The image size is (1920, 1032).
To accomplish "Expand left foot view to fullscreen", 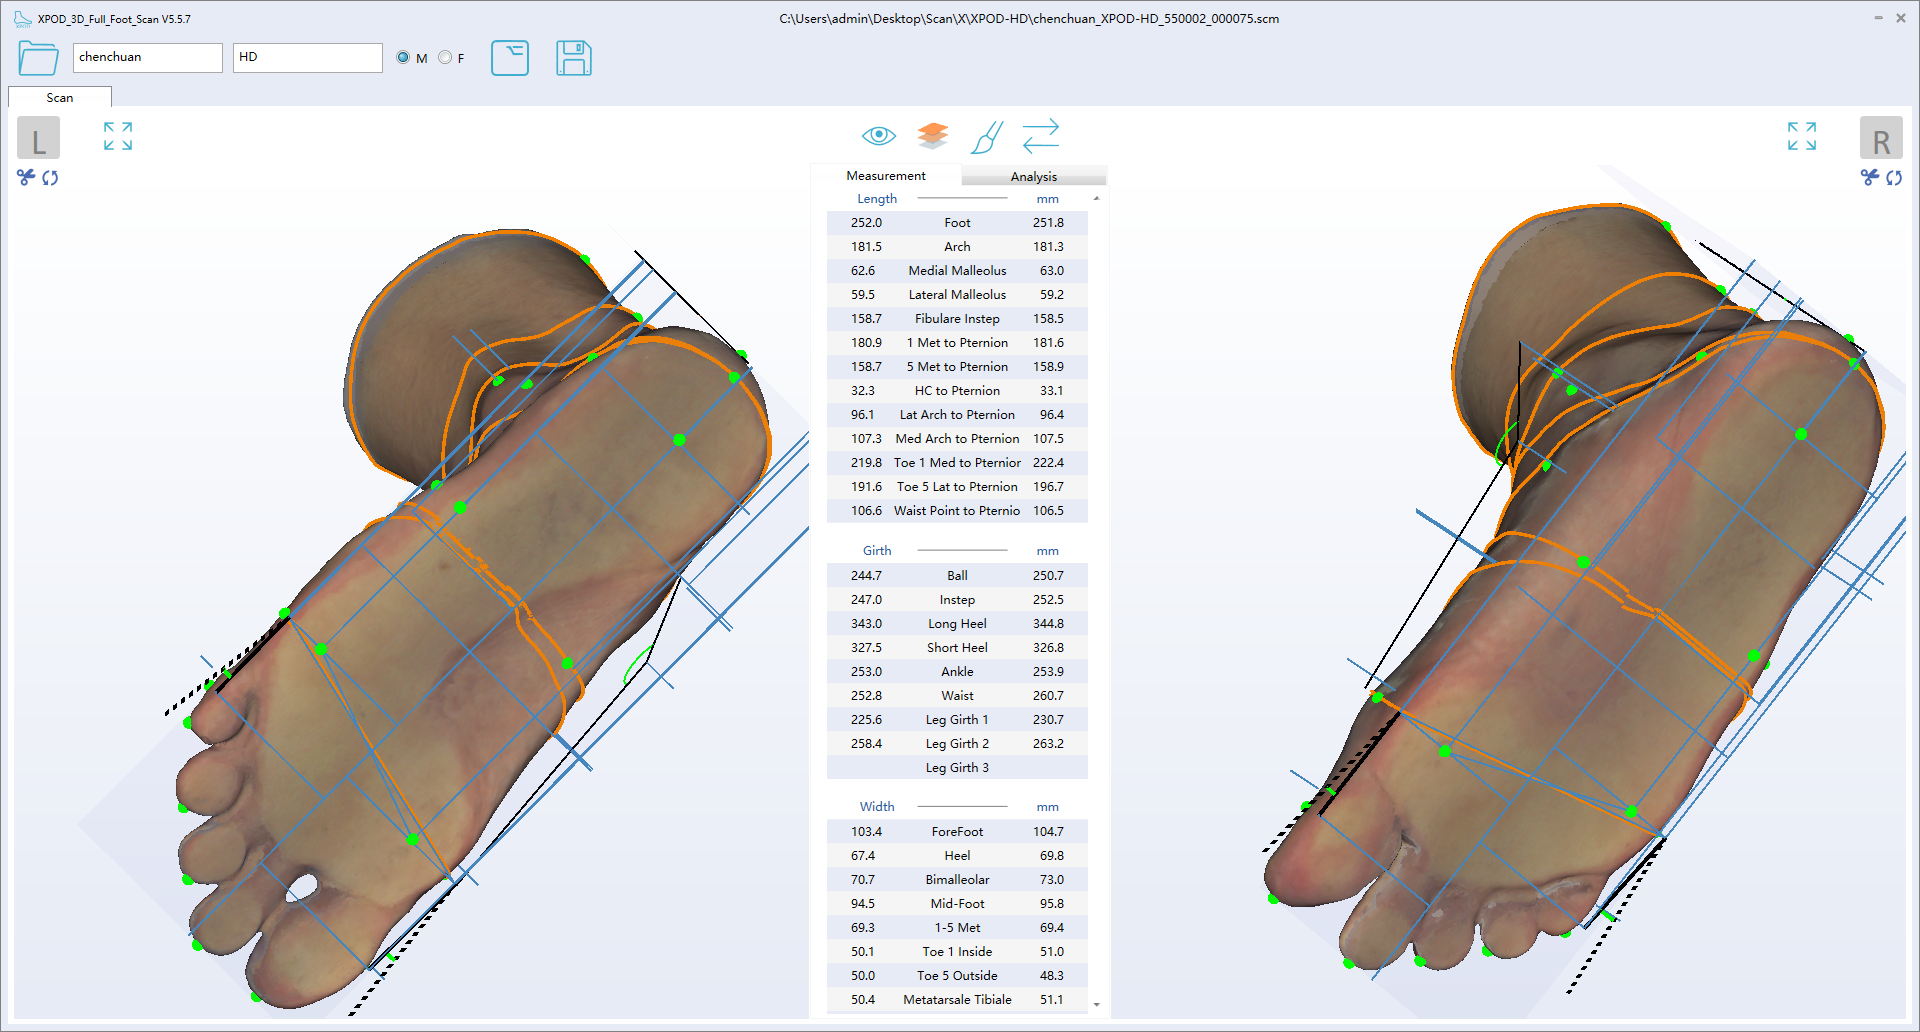I will [118, 136].
